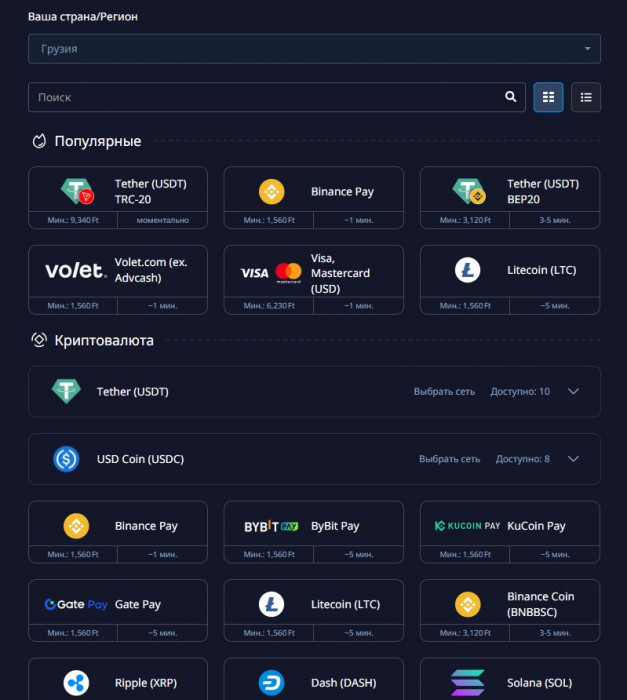Viewport: 627px width, 700px height.
Task: Choose Tether (USDT) TRC-20 label
Action: tap(150, 192)
